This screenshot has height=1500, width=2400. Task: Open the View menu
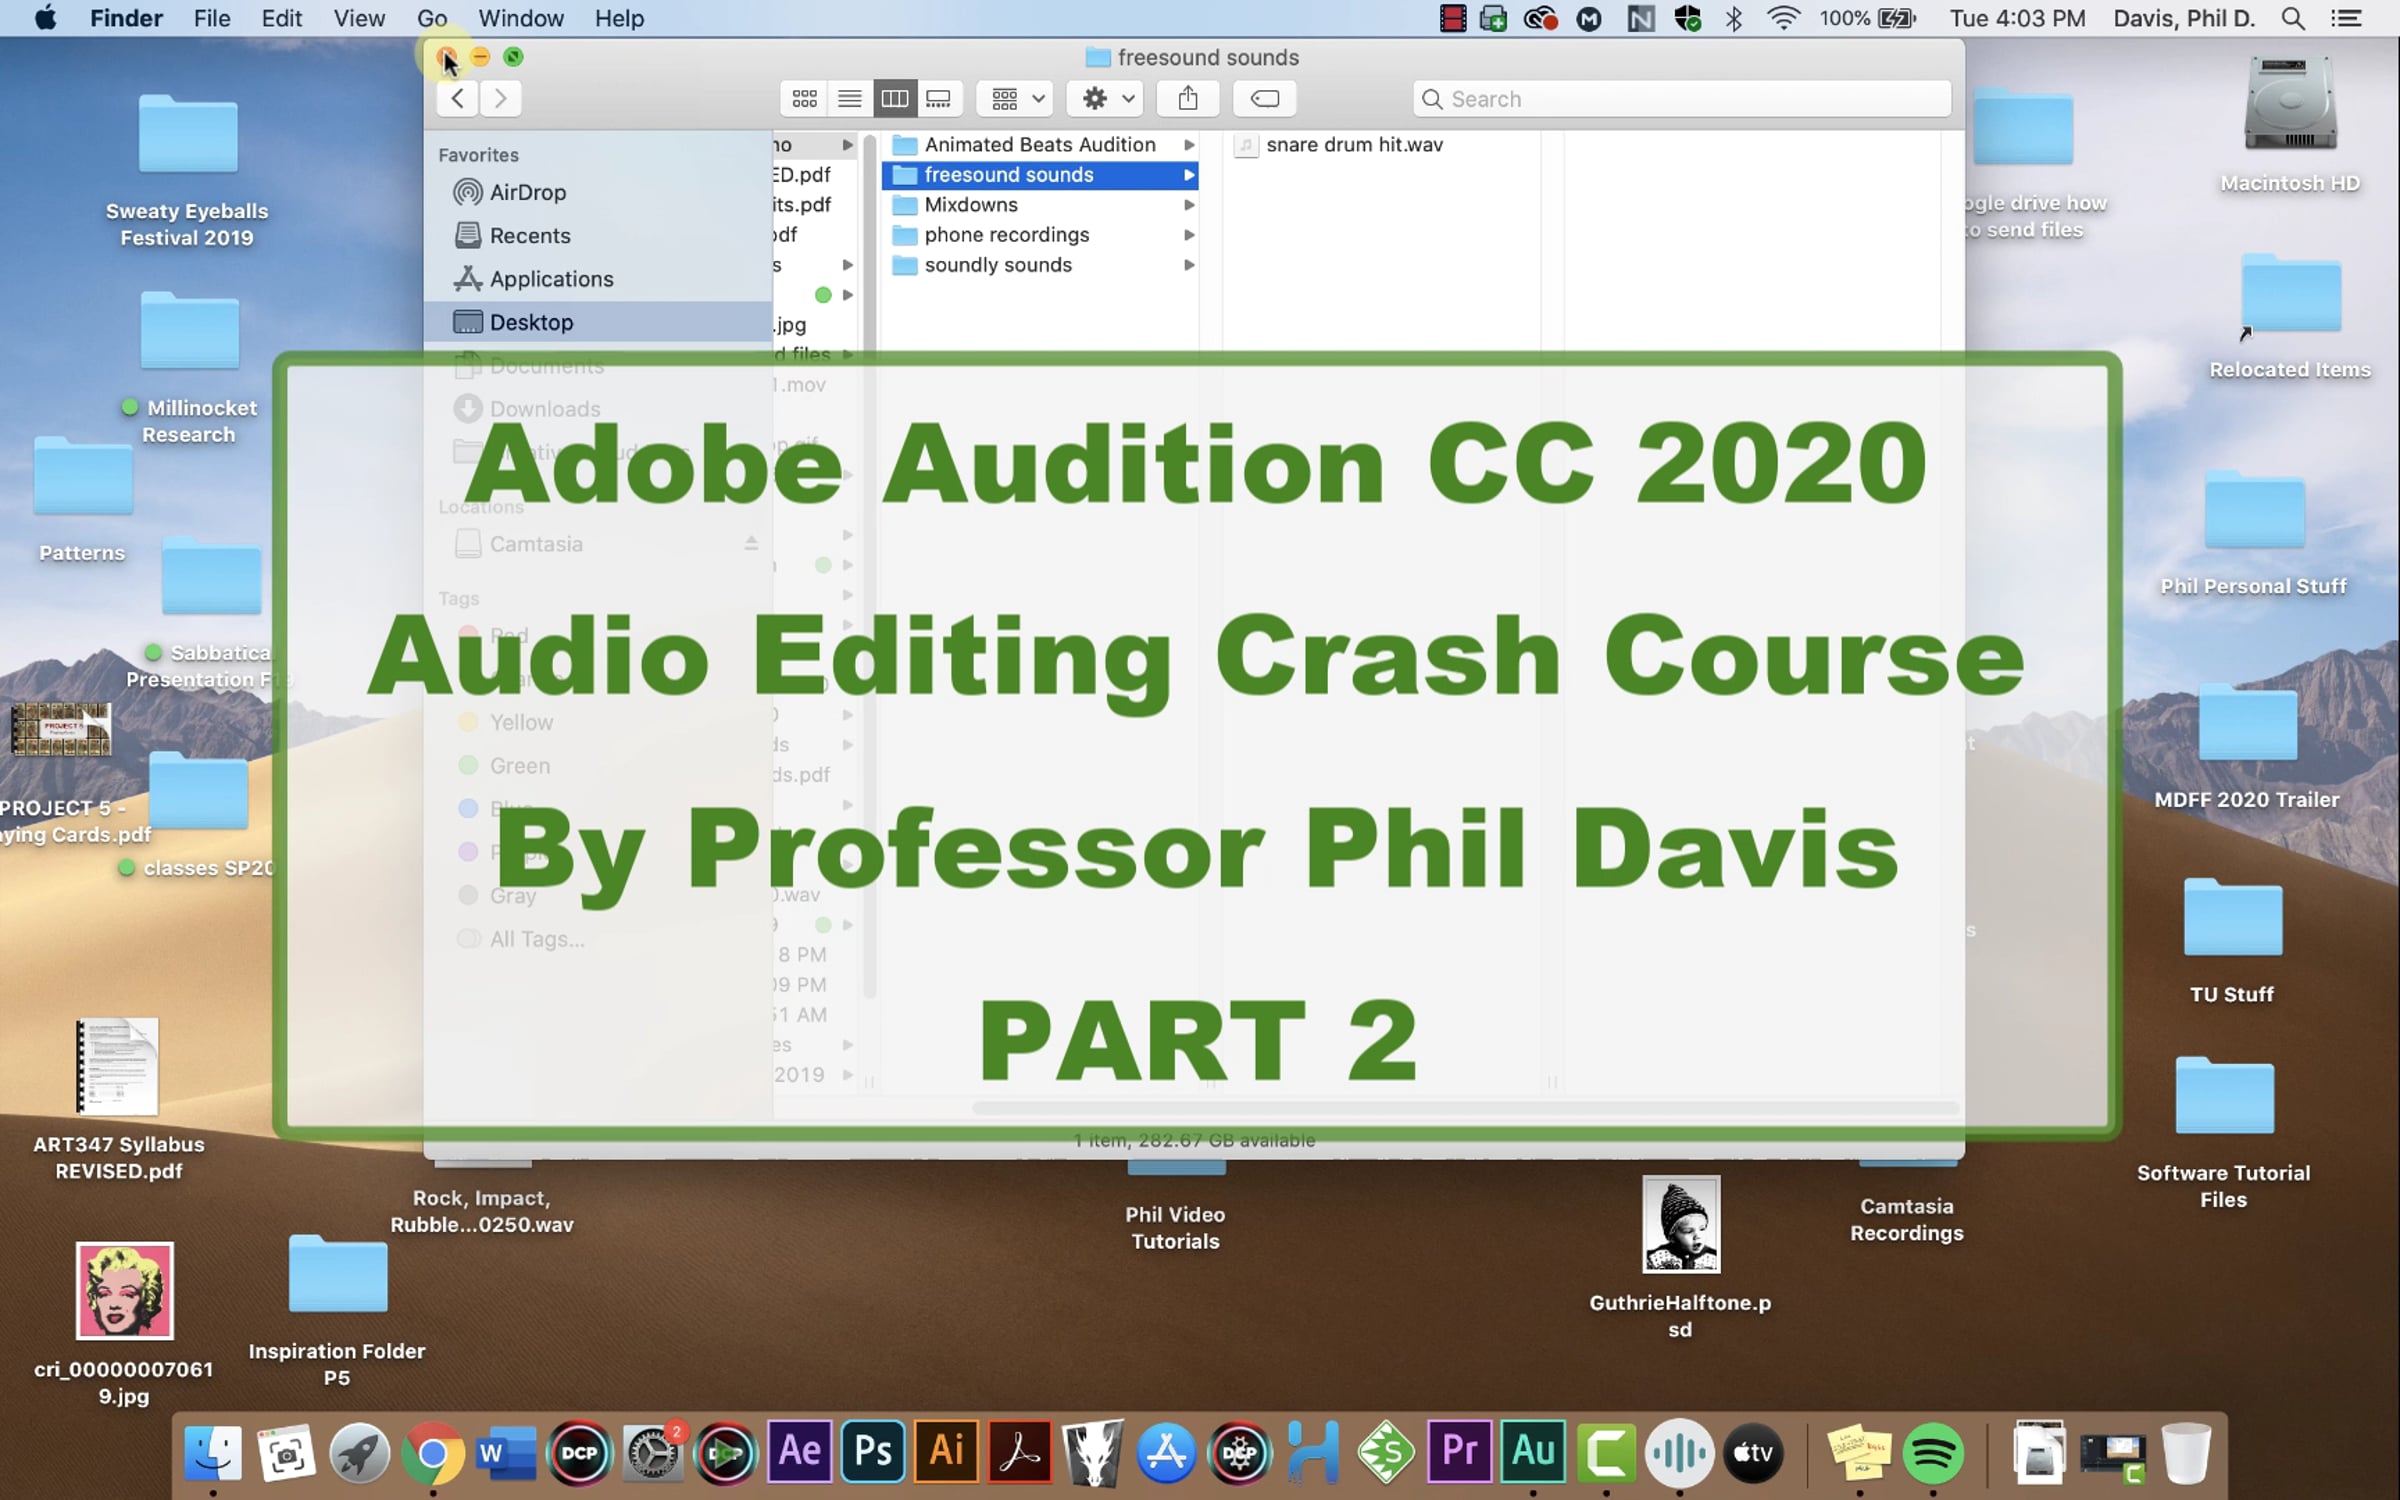pyautogui.click(x=359, y=18)
